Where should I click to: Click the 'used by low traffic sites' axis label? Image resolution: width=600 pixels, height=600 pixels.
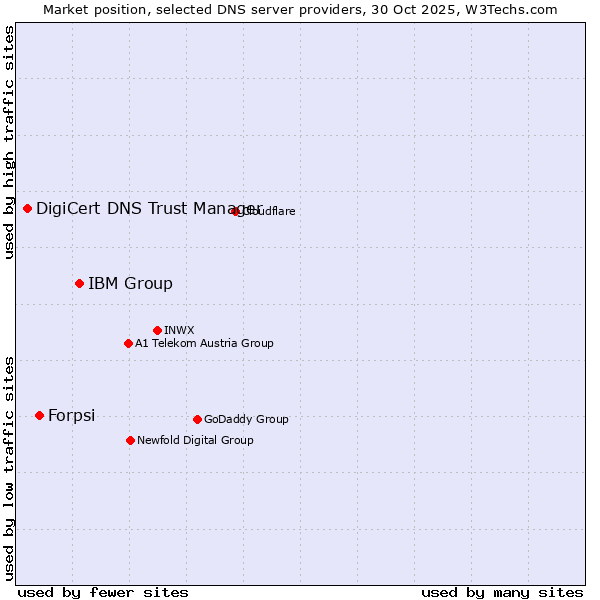(9, 467)
